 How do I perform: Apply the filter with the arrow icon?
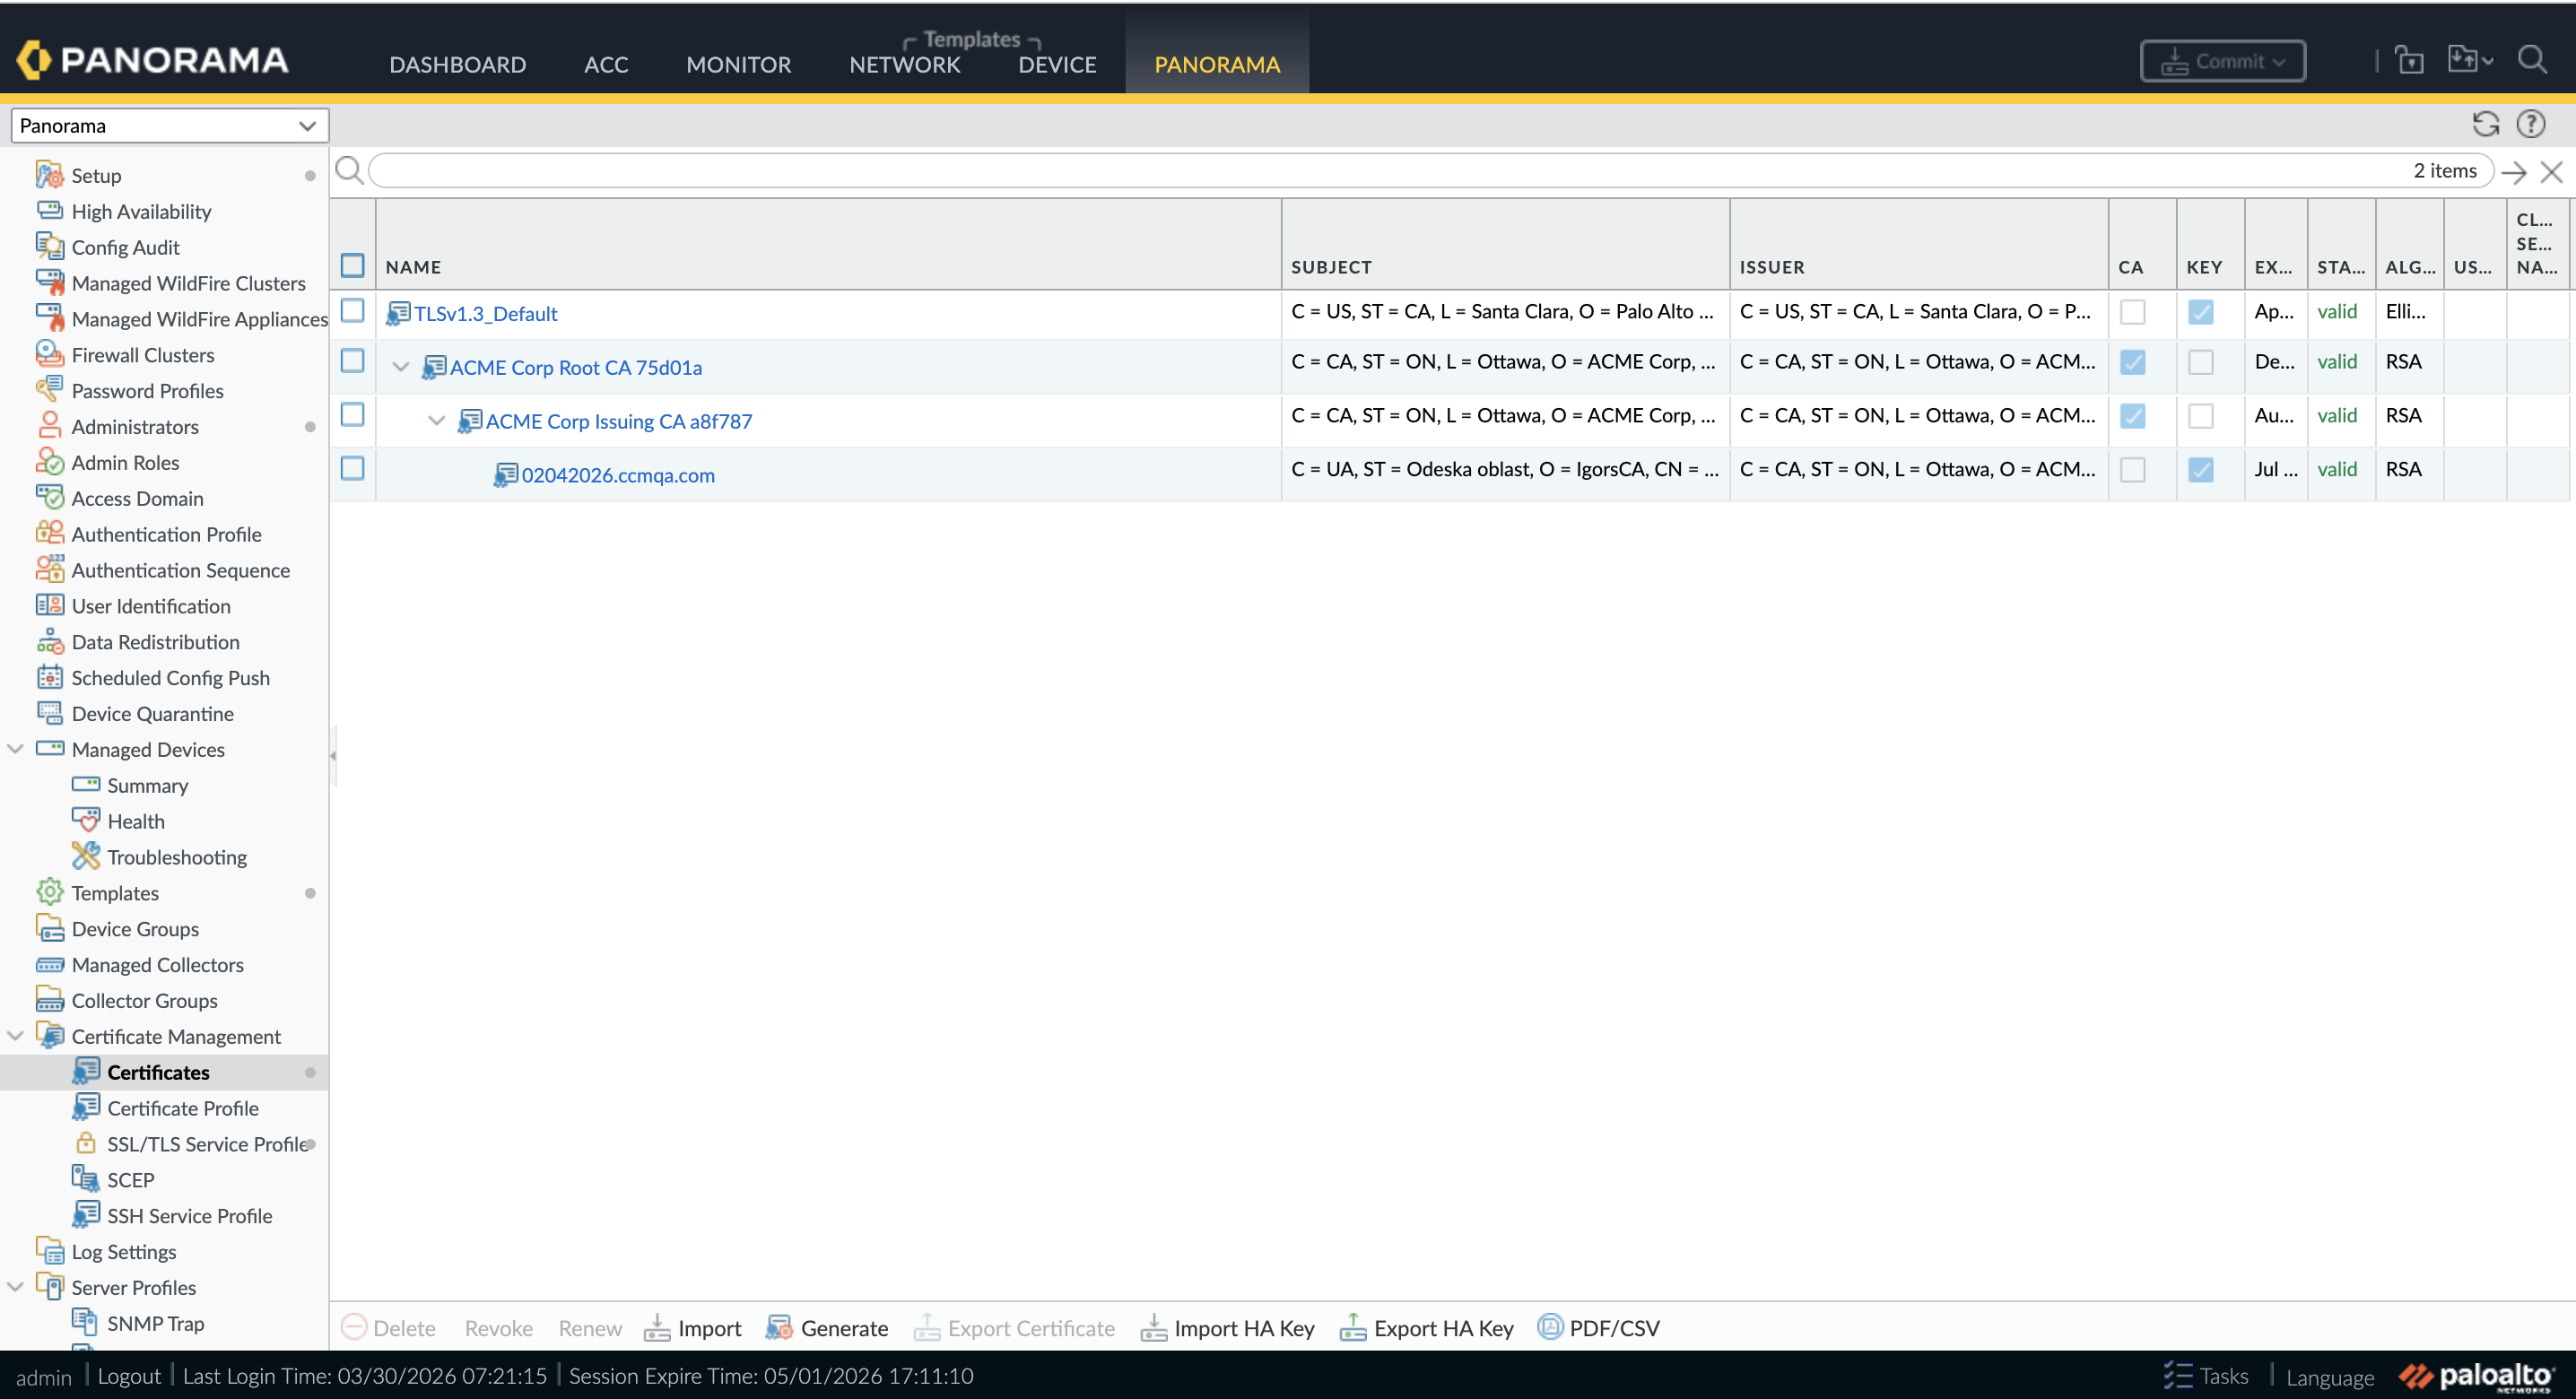pos(2514,172)
